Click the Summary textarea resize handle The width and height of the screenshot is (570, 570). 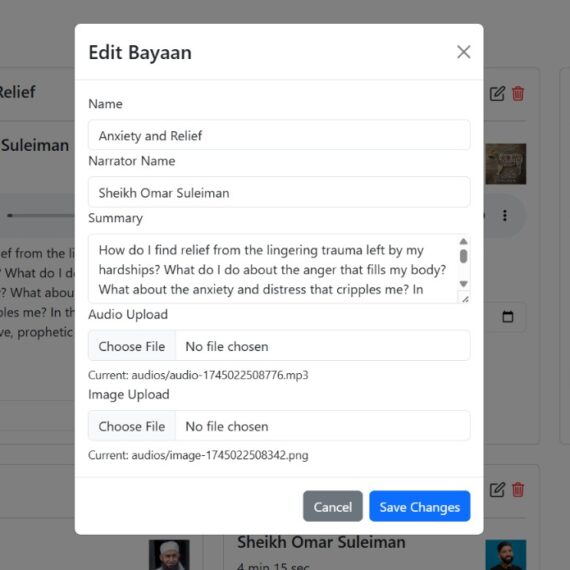465,299
